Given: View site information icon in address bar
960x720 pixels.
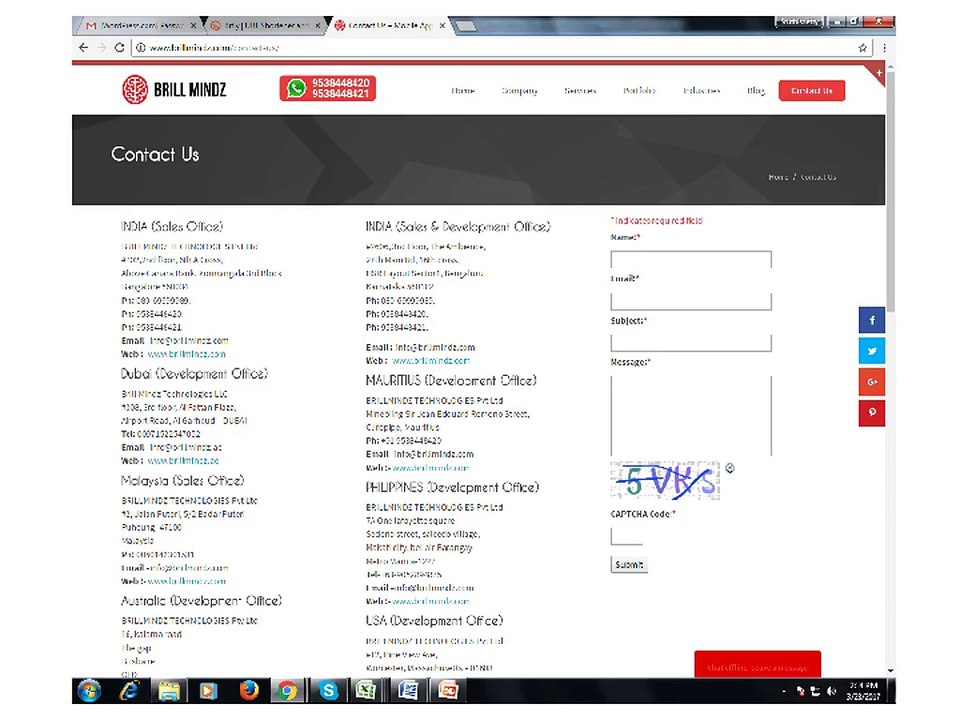Looking at the screenshot, I should (x=141, y=47).
